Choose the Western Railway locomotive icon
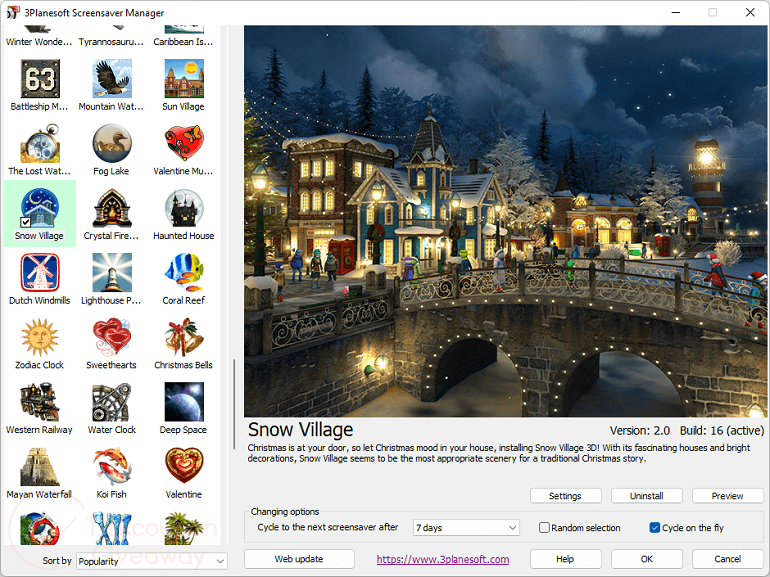The height and width of the screenshot is (577, 770). (x=40, y=402)
